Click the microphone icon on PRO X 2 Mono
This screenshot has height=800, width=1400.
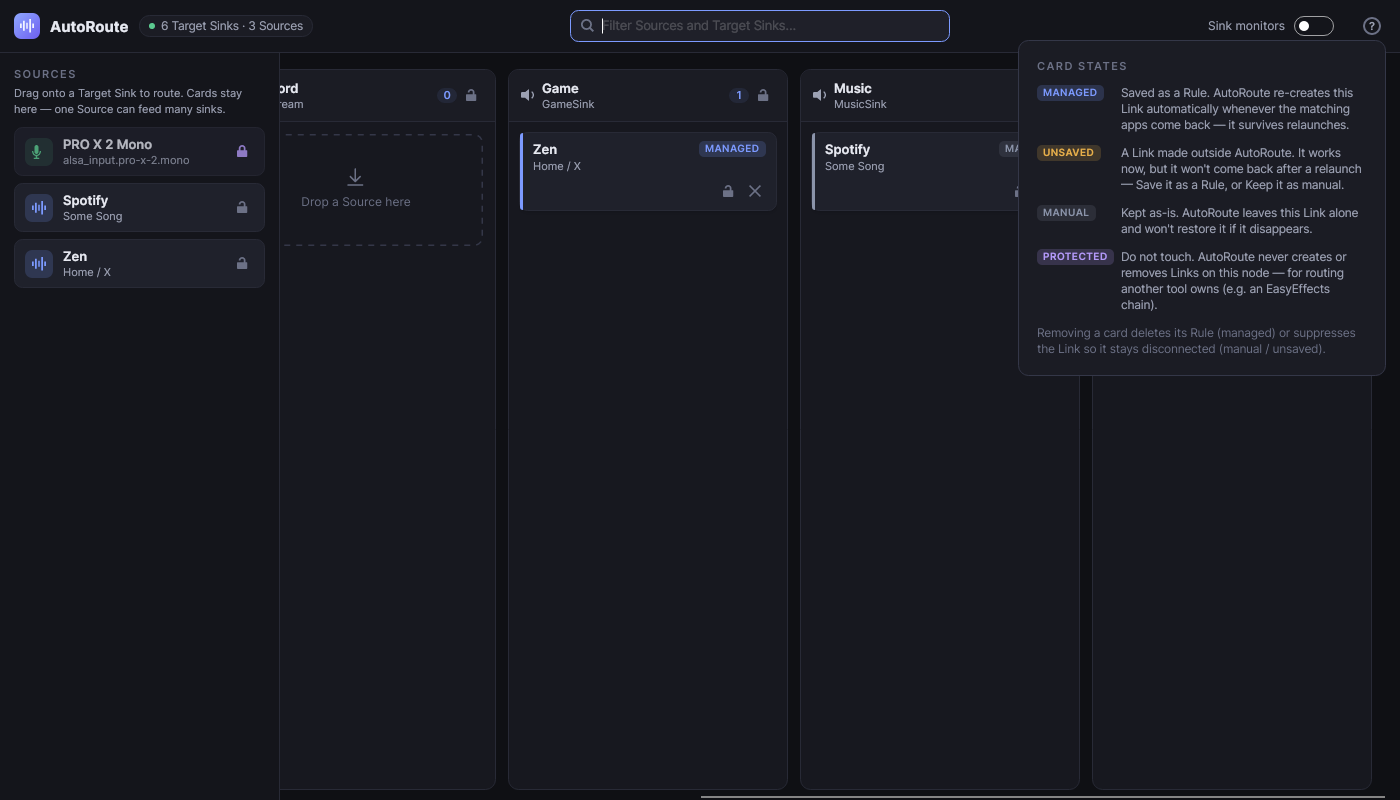(39, 152)
